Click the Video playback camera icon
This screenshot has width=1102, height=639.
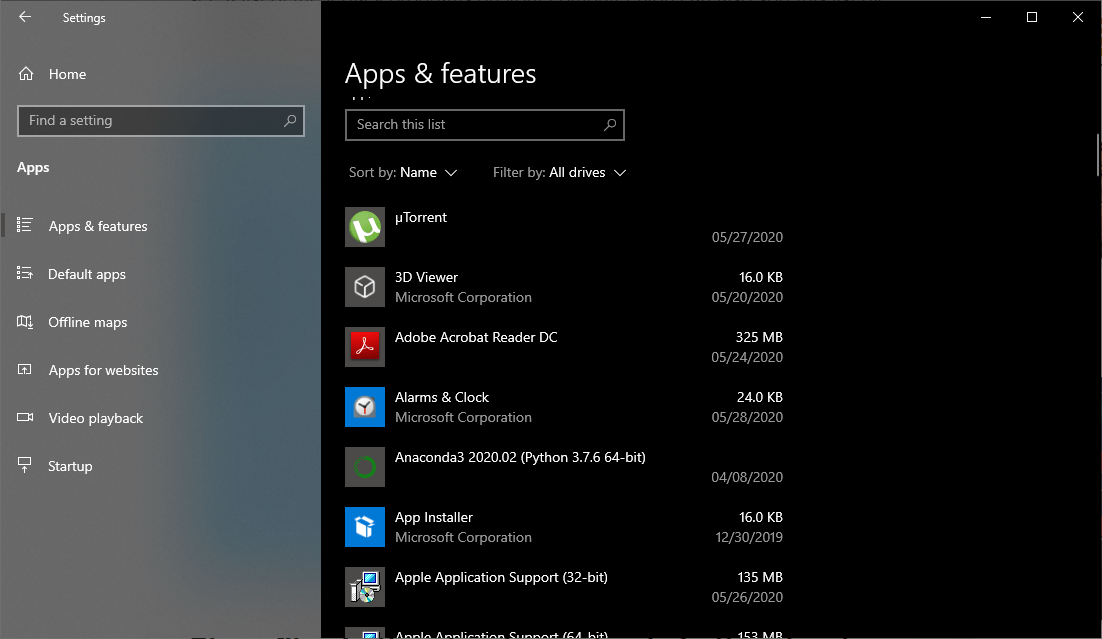(25, 418)
